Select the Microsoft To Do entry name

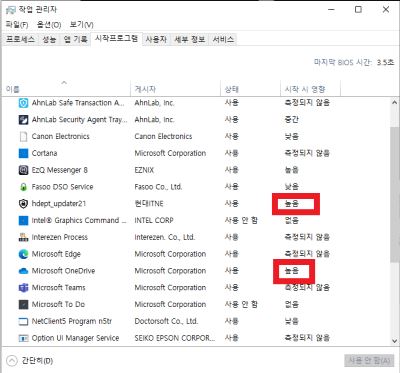[58, 304]
